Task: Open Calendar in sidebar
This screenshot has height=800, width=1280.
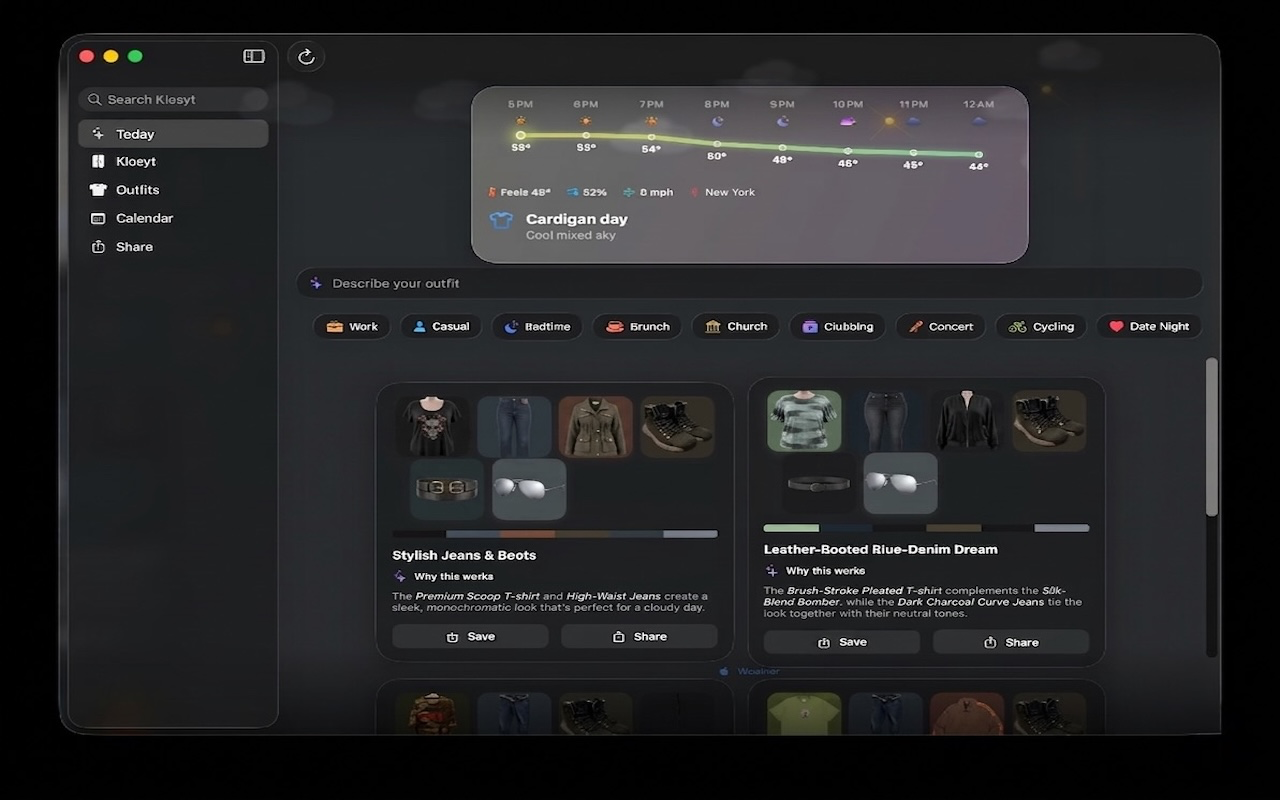Action: tap(173, 218)
